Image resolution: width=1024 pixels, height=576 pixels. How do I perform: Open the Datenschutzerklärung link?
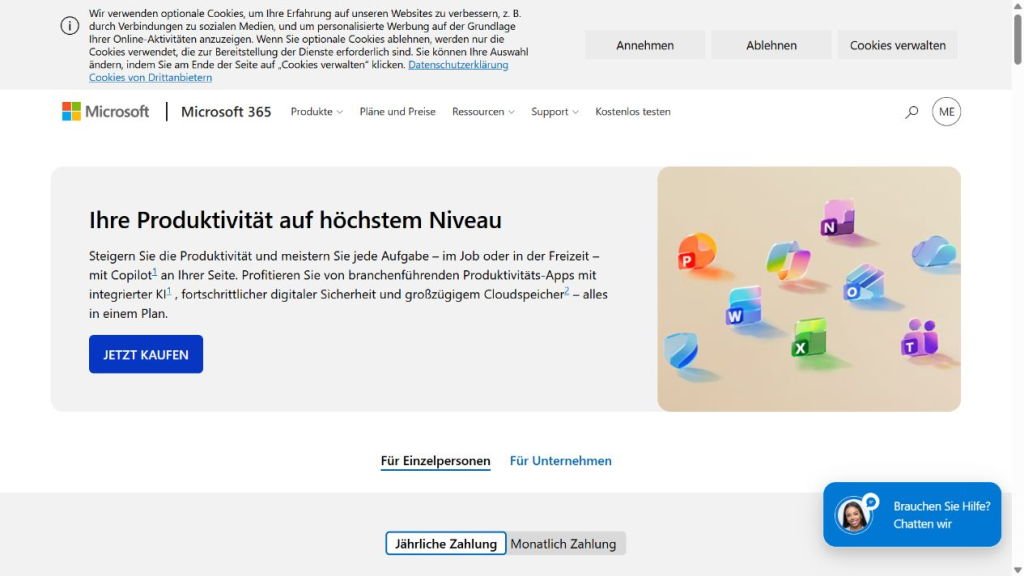tap(458, 65)
